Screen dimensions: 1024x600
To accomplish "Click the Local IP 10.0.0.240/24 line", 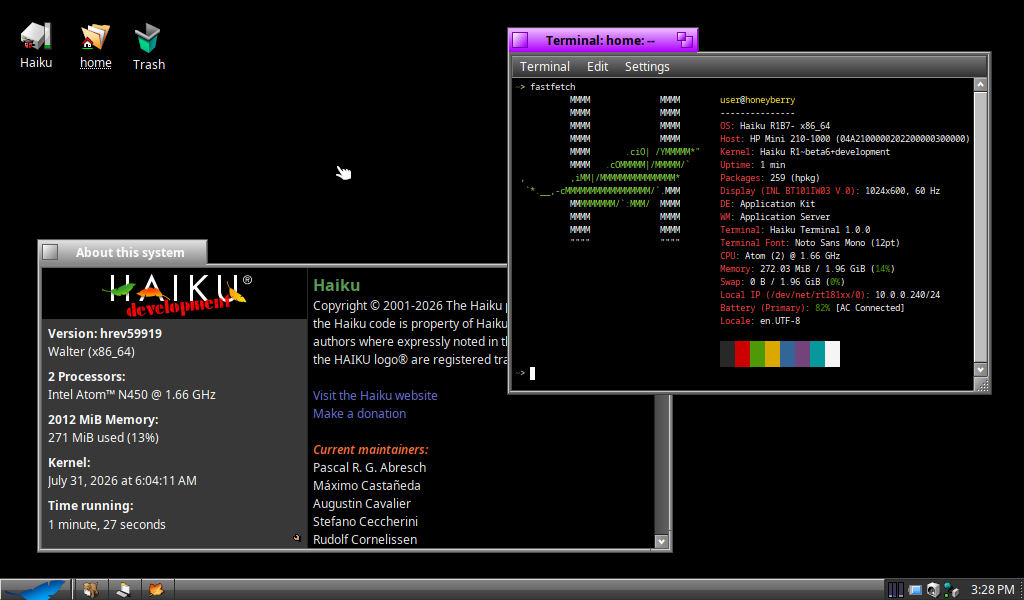I will (x=830, y=295).
